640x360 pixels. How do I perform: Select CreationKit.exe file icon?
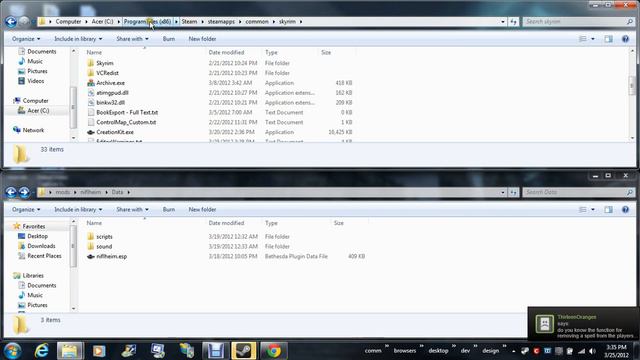(91, 132)
